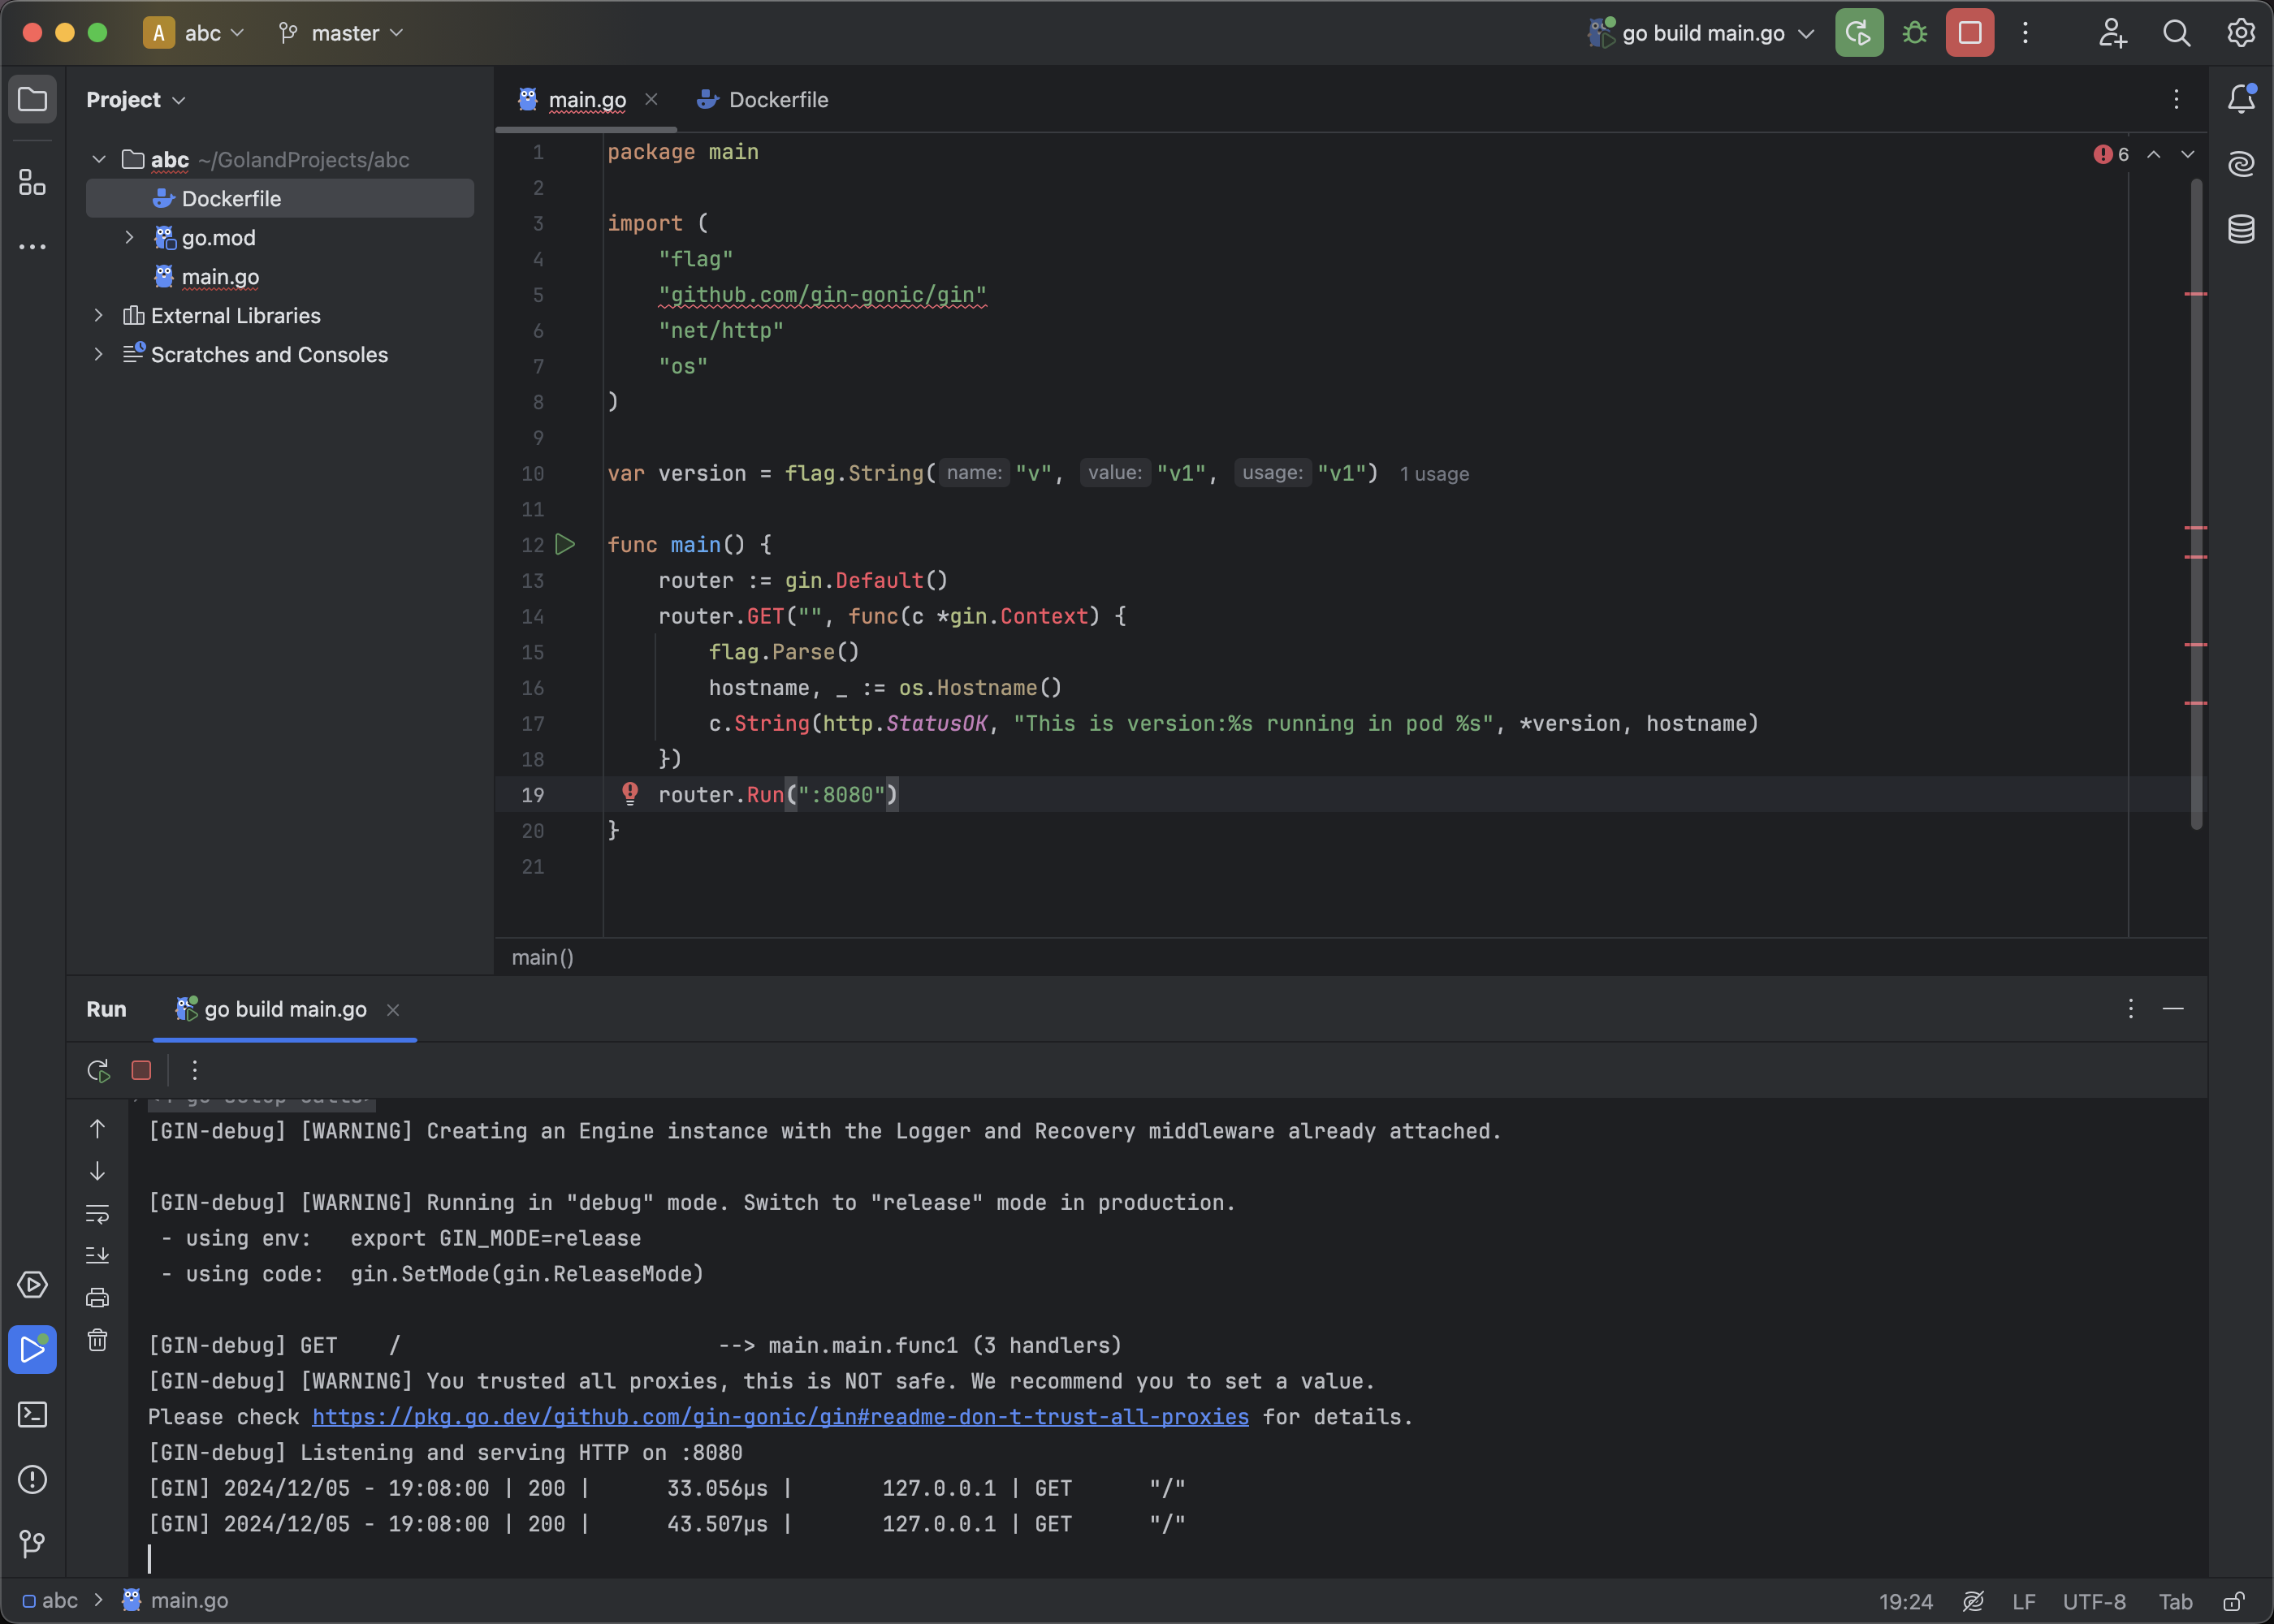
Task: Open the master branch dropdown
Action: 341,33
